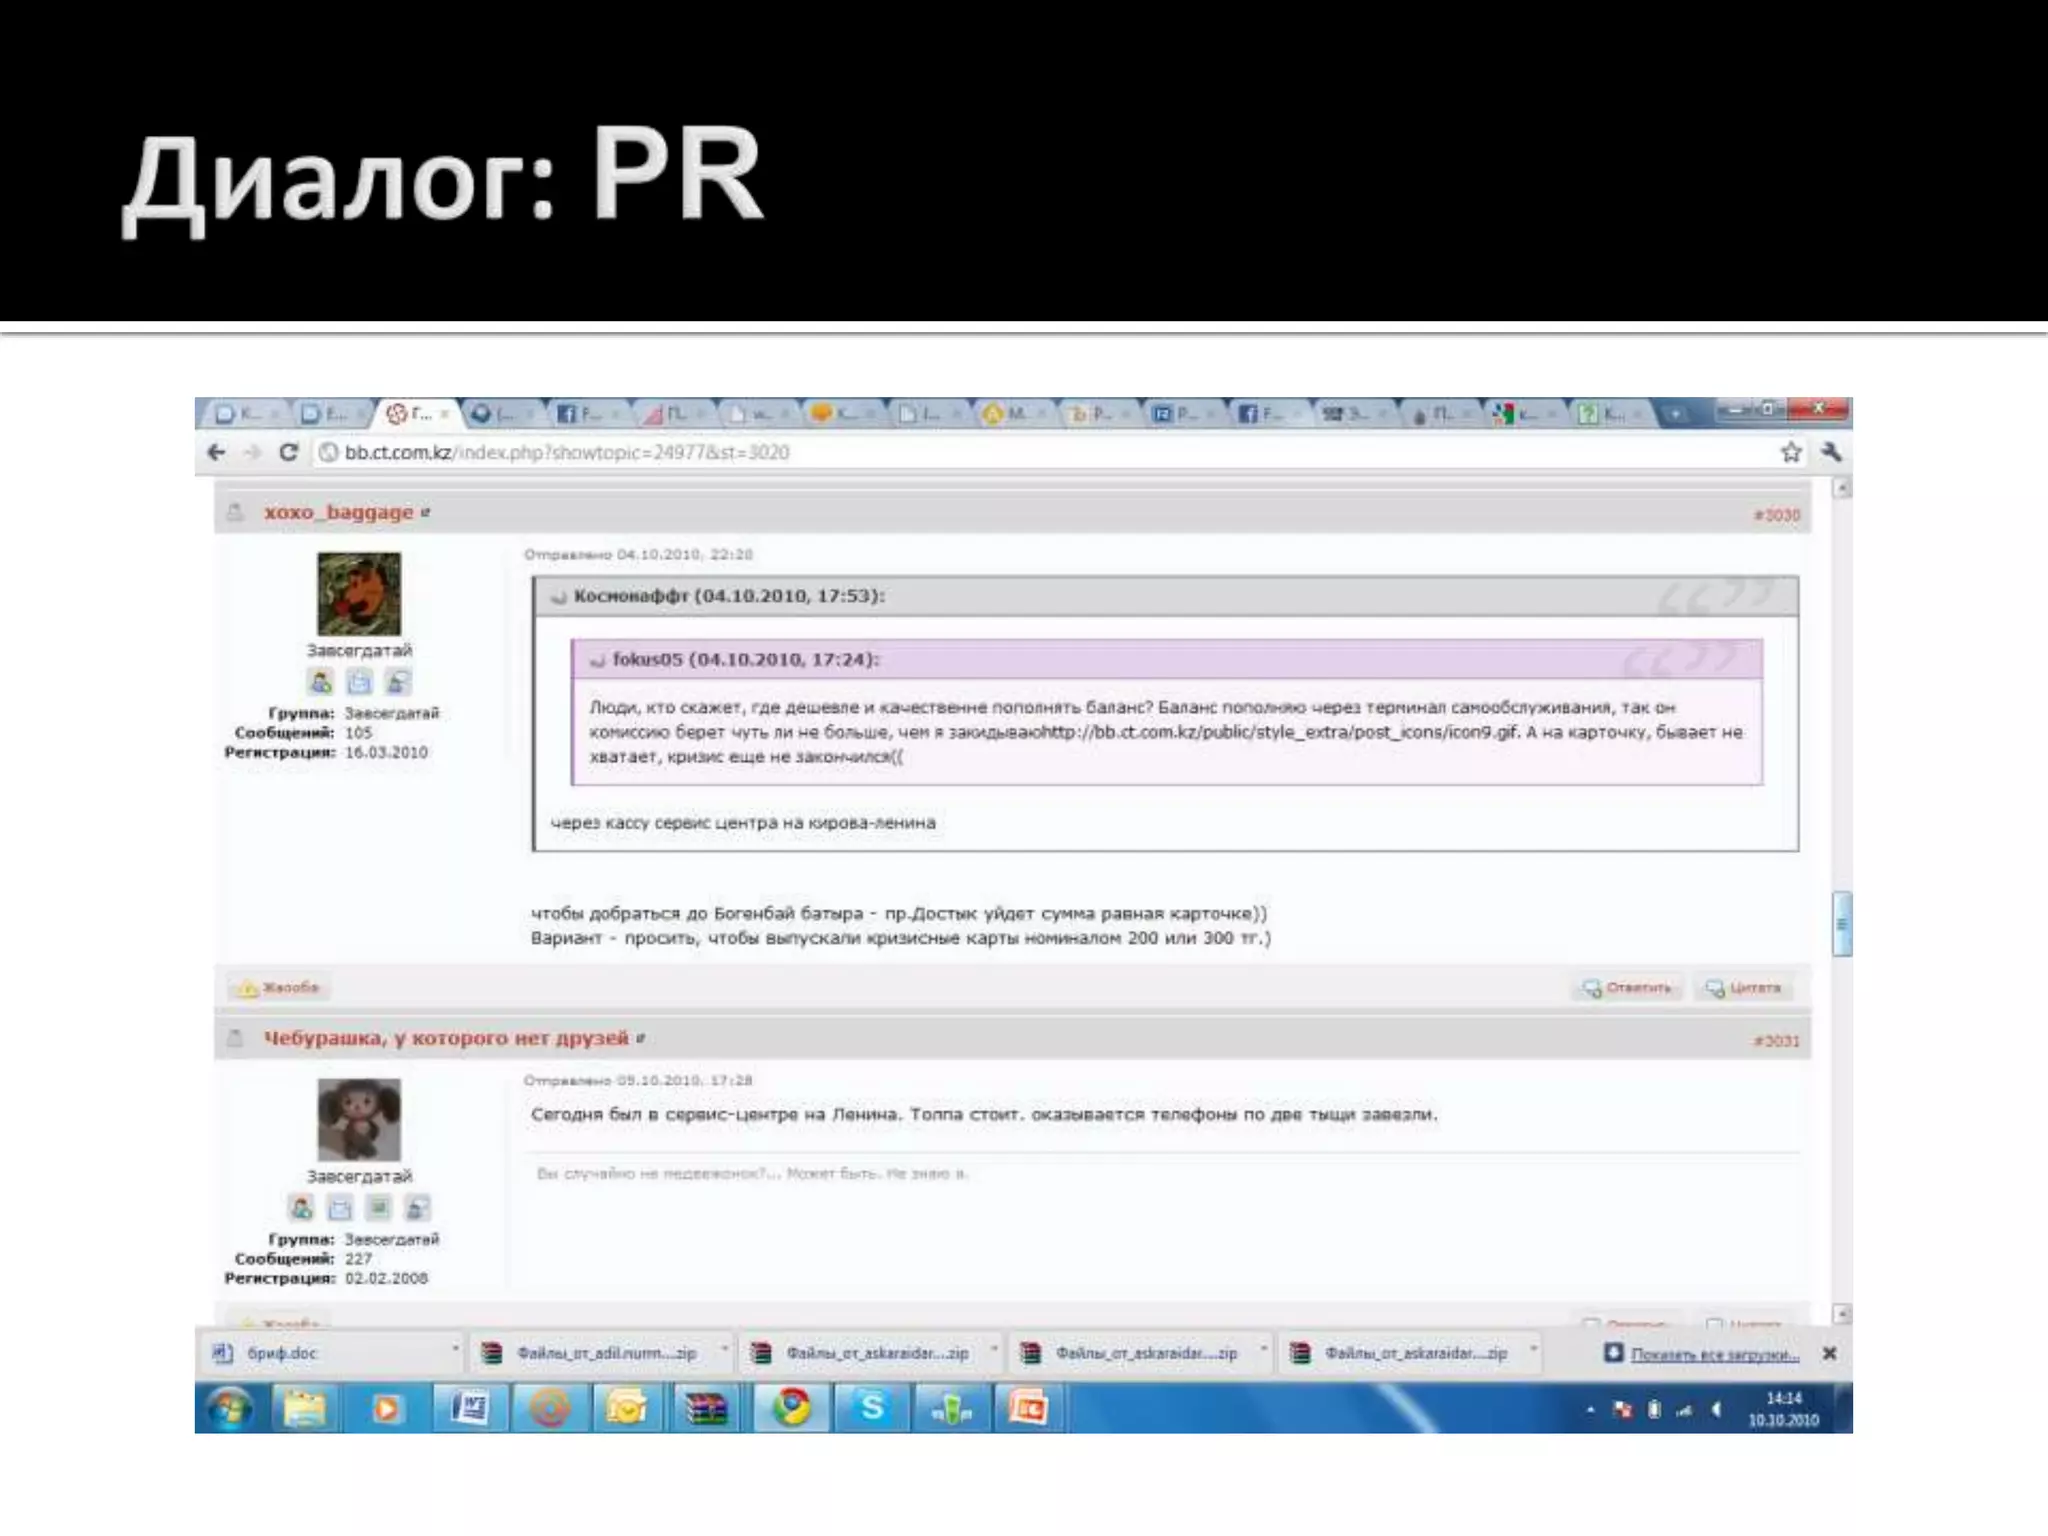Click Показать все загрузки link

(1714, 1354)
